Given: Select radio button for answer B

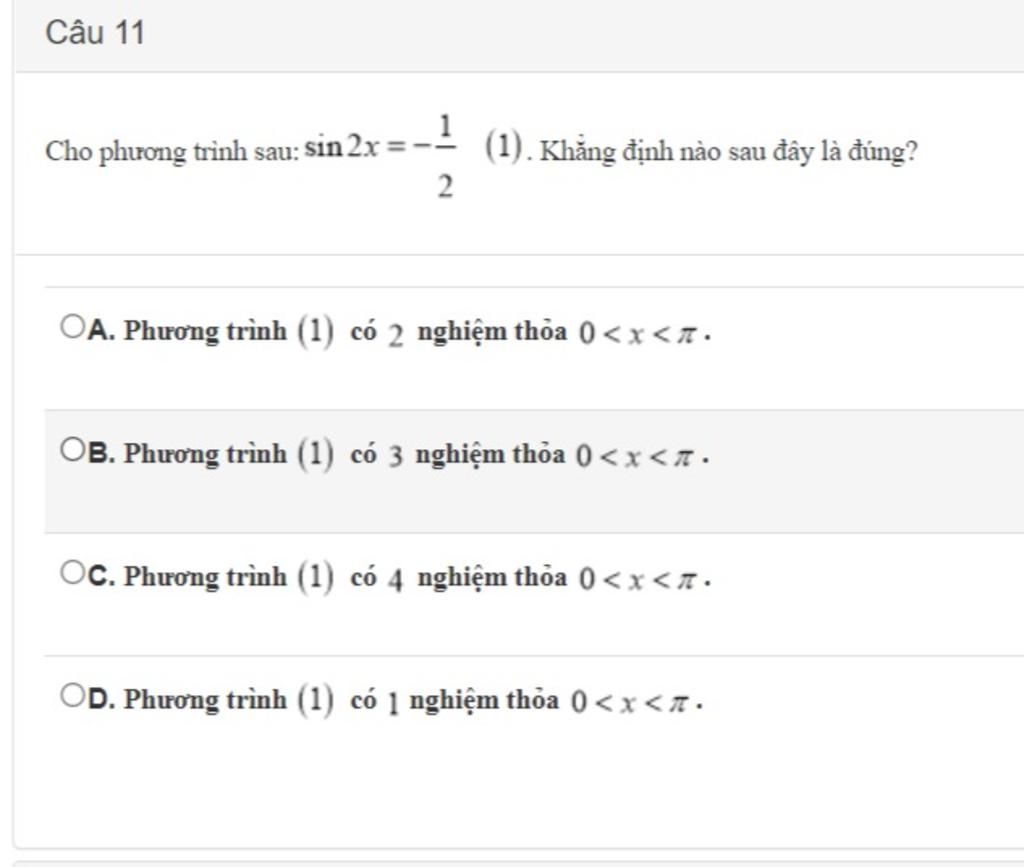Looking at the screenshot, I should [x=72, y=449].
